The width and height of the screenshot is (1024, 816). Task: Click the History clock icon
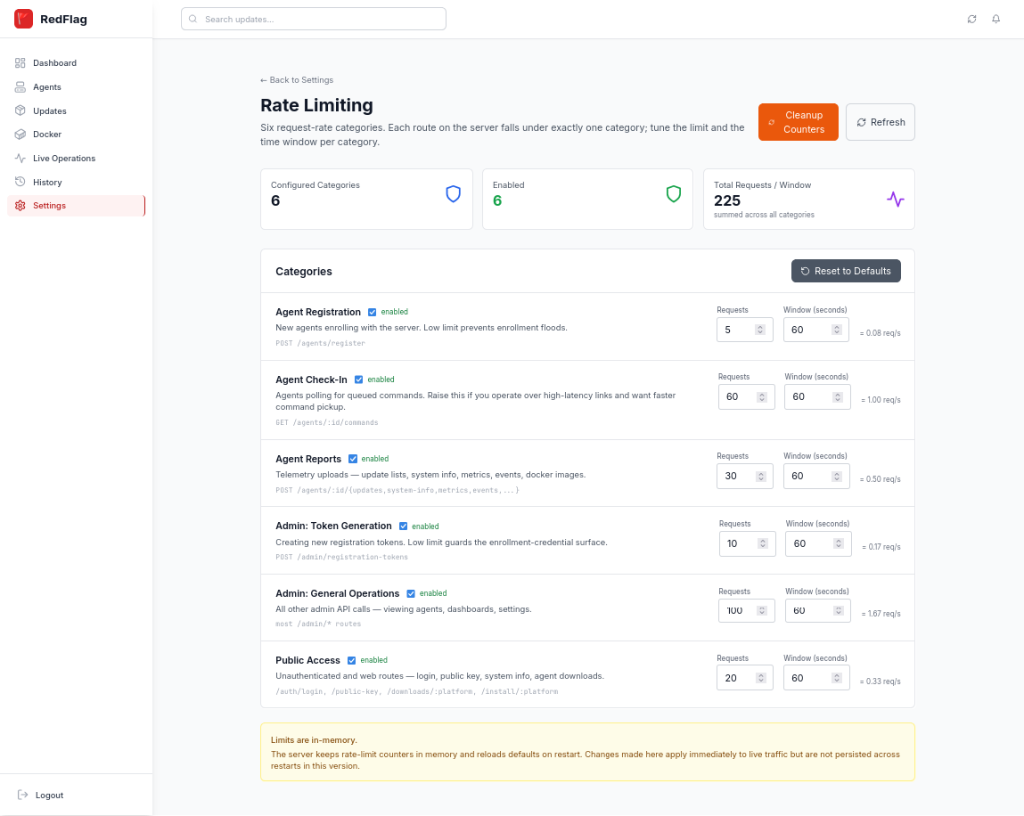coord(20,181)
